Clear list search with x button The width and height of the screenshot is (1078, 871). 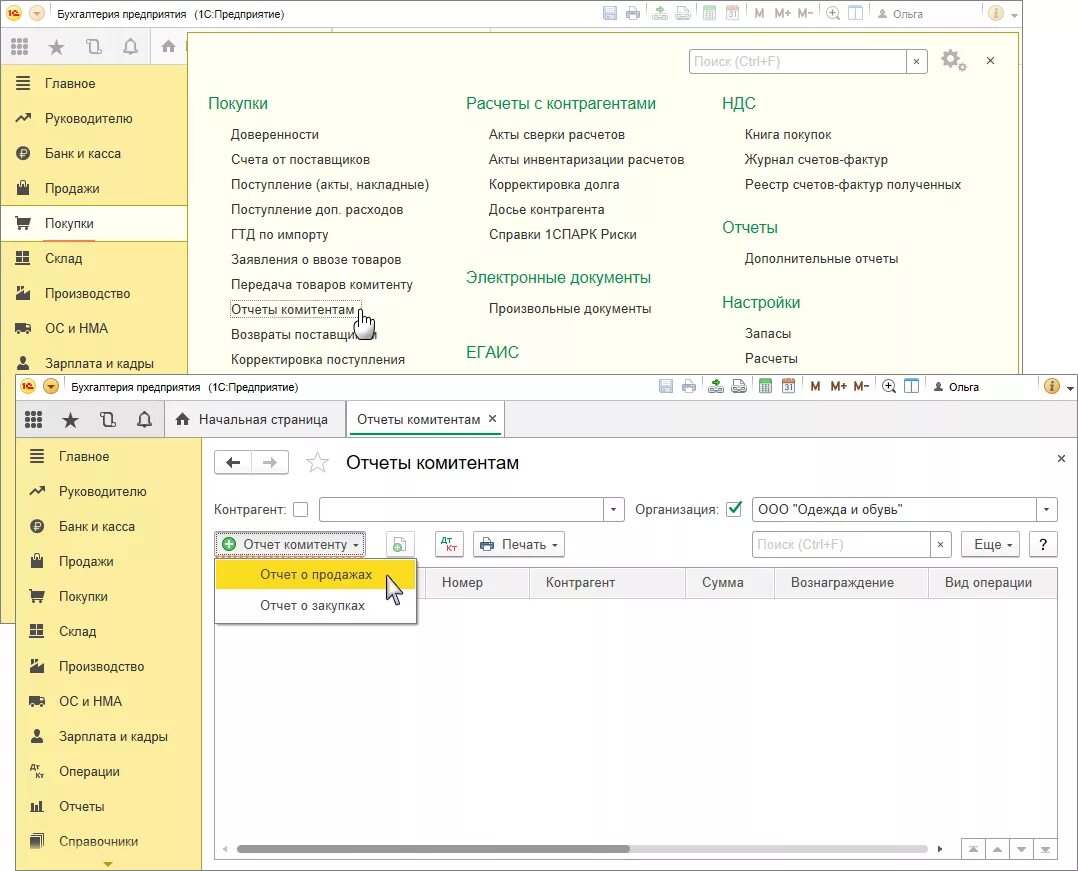point(940,544)
